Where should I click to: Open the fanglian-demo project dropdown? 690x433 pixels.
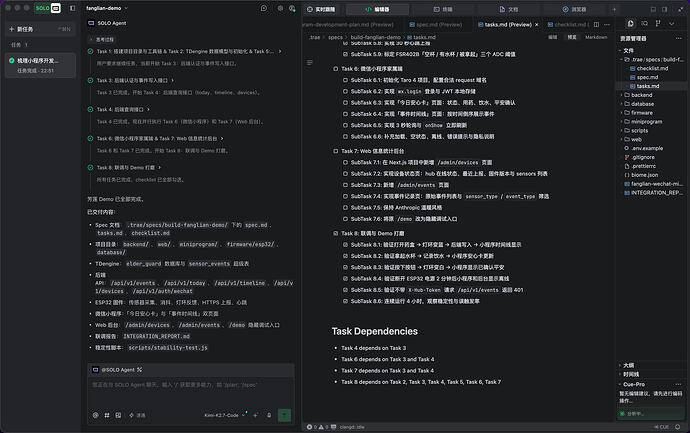point(107,8)
